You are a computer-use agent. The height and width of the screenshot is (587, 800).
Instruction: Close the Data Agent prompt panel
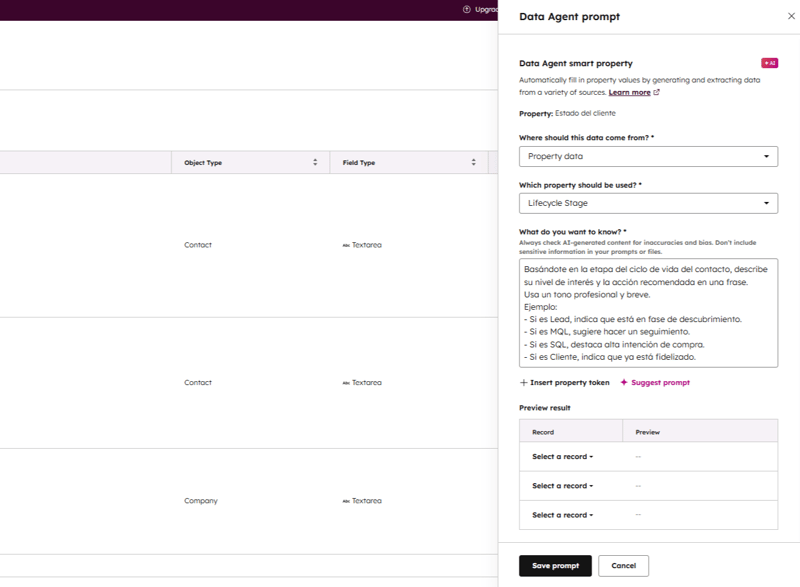tap(778, 17)
